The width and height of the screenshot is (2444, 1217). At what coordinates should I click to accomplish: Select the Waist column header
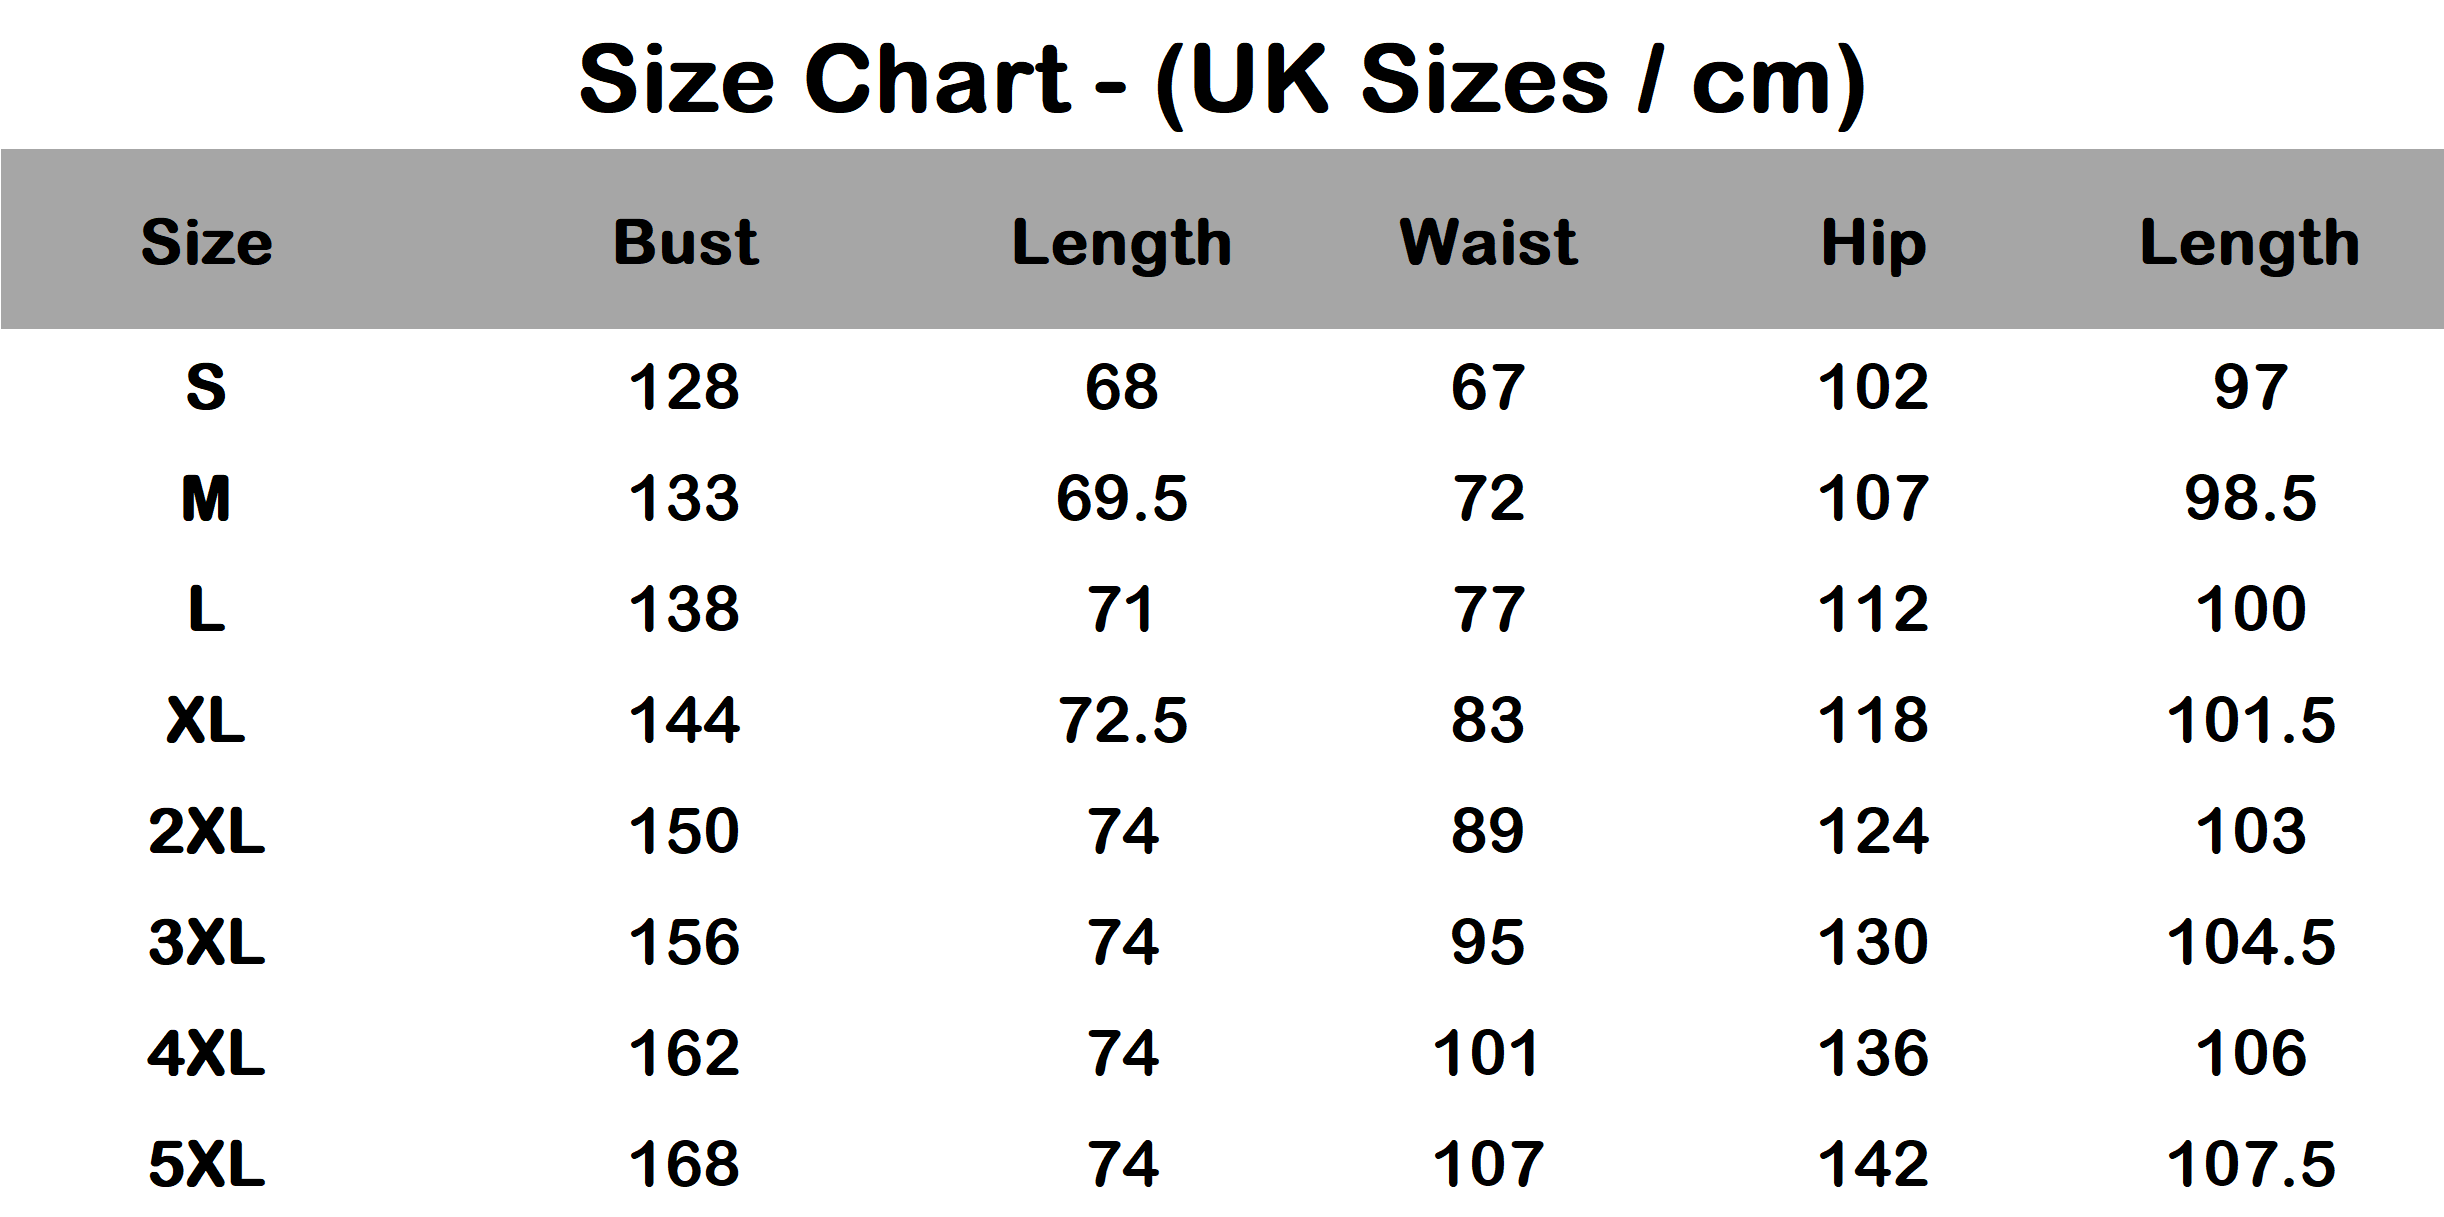click(x=1488, y=242)
